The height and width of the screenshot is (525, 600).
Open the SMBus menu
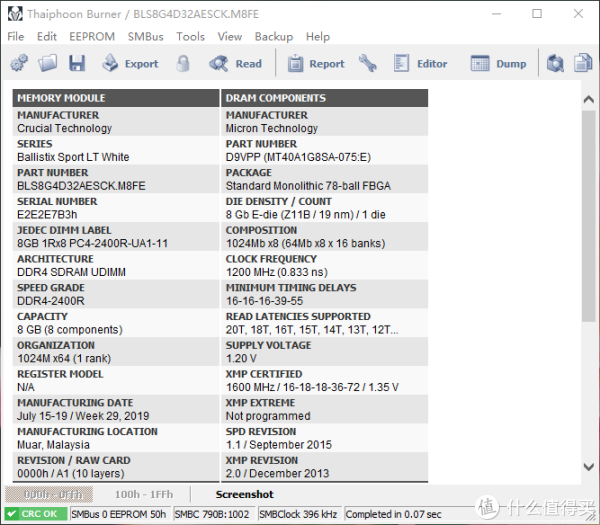tap(145, 37)
